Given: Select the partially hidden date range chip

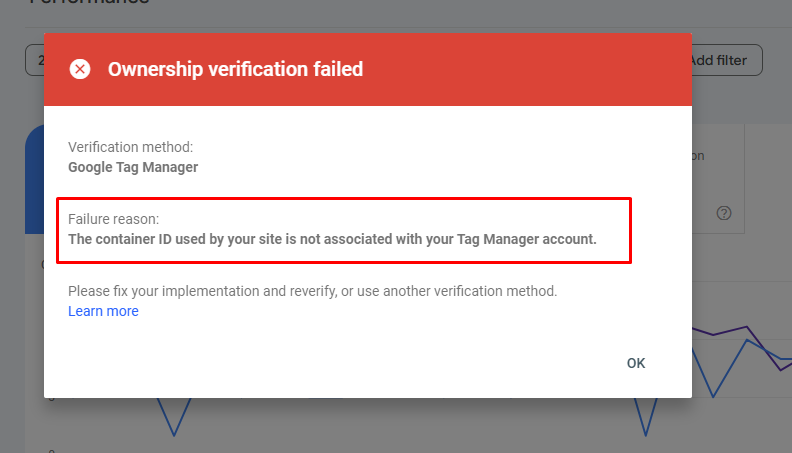Looking at the screenshot, I should (35, 60).
